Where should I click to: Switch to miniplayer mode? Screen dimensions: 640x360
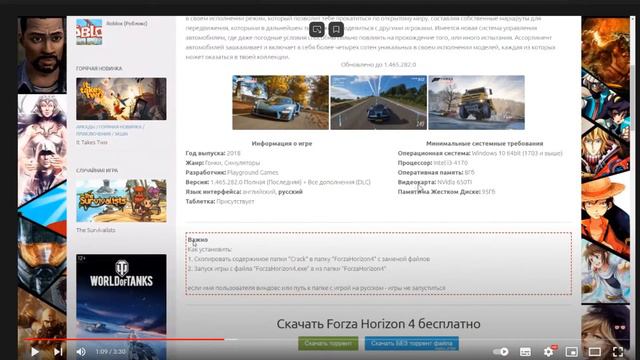coord(572,351)
